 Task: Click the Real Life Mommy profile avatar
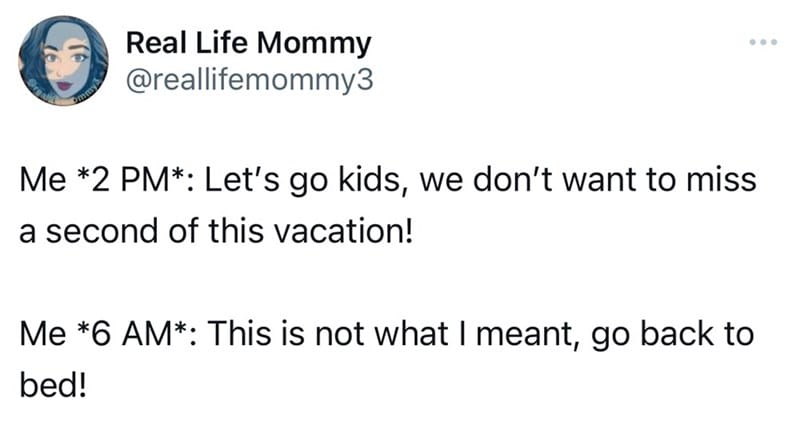(x=63, y=61)
